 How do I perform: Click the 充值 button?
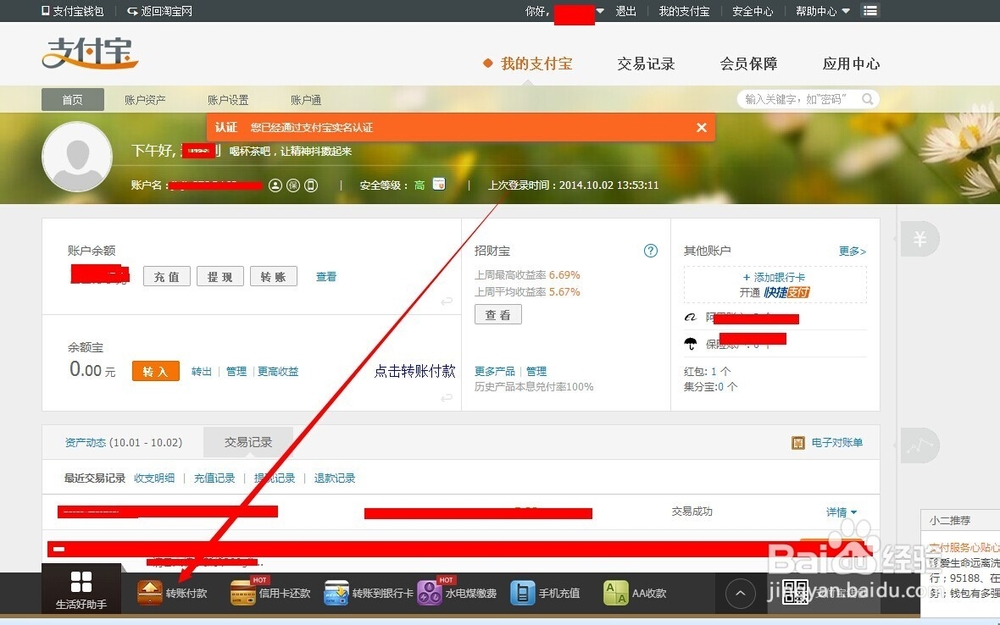pos(166,277)
